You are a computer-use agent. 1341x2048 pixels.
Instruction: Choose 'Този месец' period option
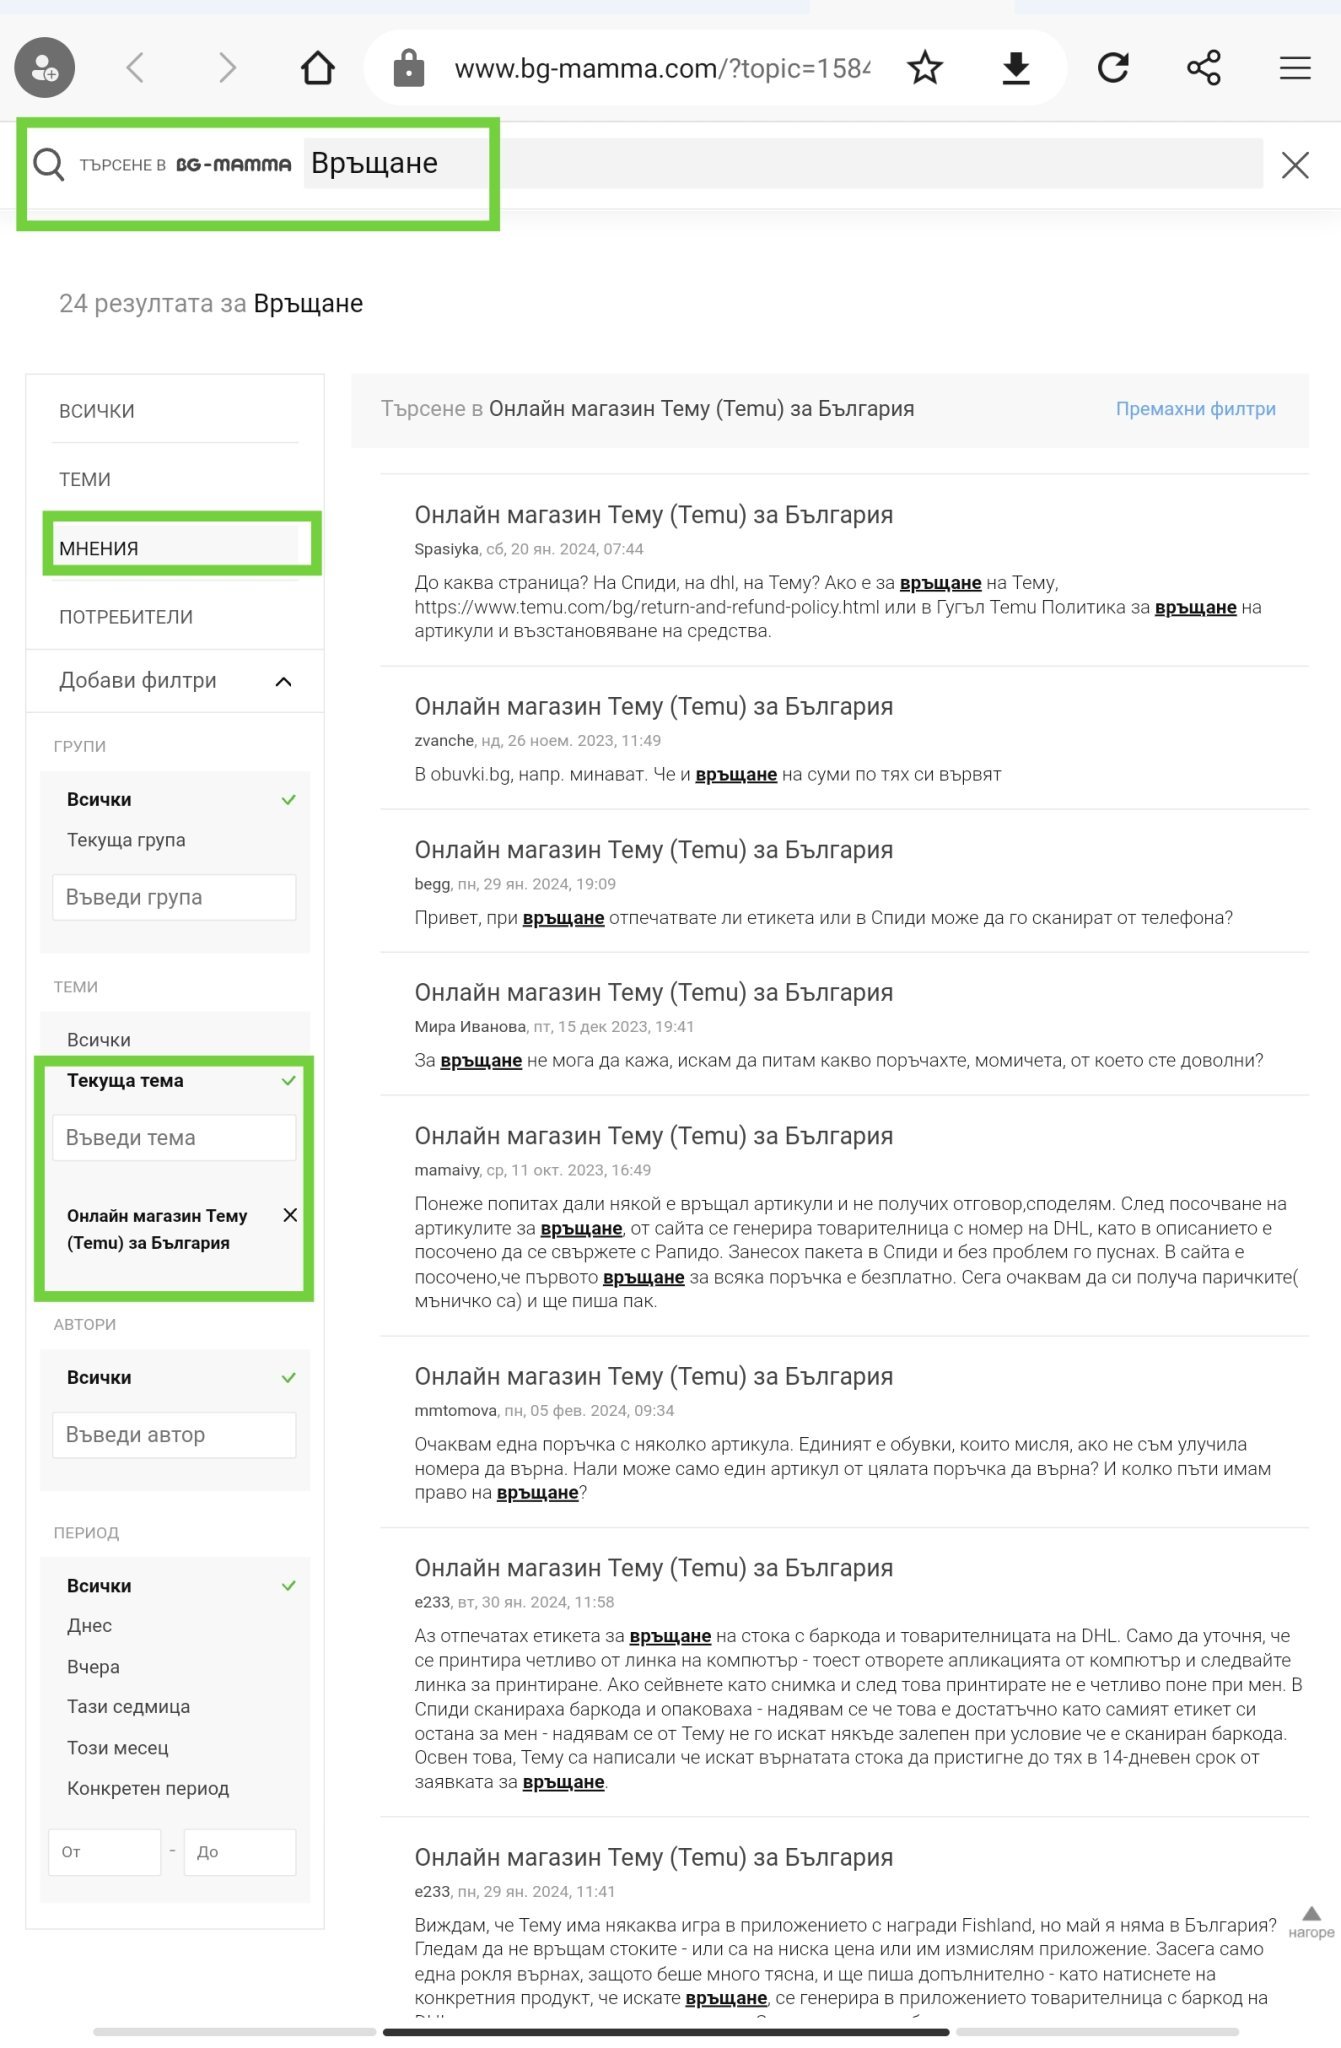click(118, 1748)
